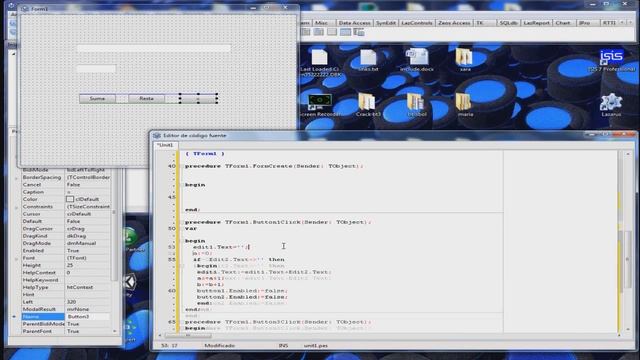Open the Last Loaded file desktop icon

tap(320, 62)
